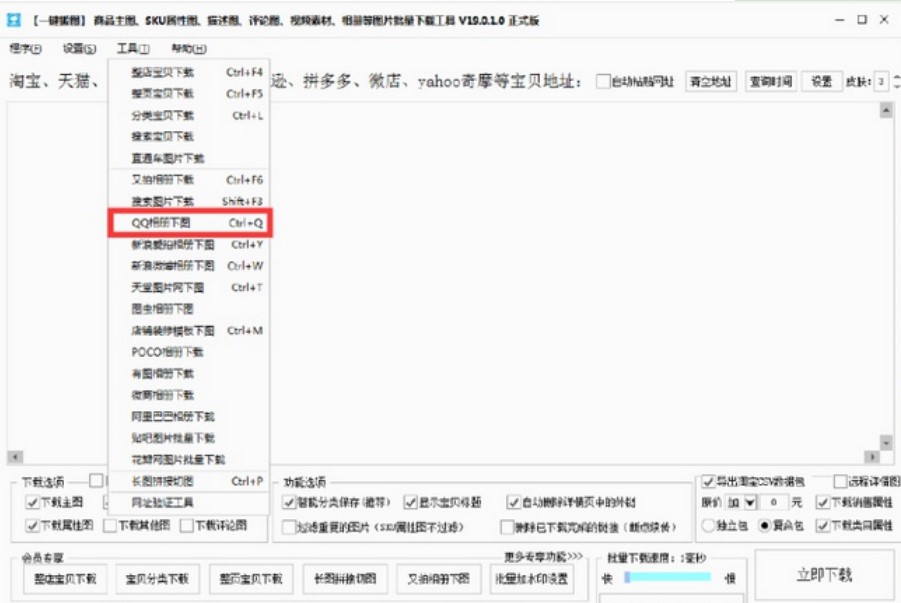Choose 天堂图片网下图 menu entry
901x603 pixels.
click(189, 287)
